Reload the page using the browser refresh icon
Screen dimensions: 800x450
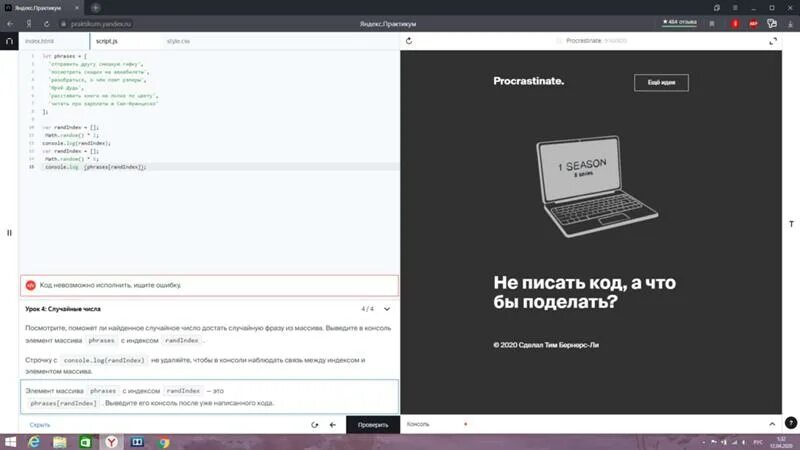pyautogui.click(x=46, y=23)
